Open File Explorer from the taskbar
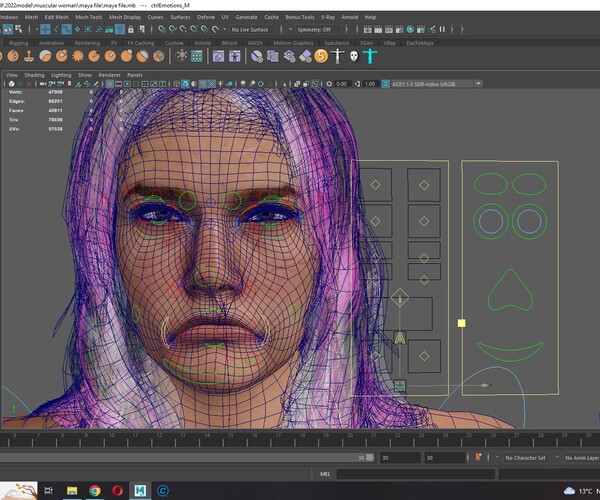 (72, 490)
